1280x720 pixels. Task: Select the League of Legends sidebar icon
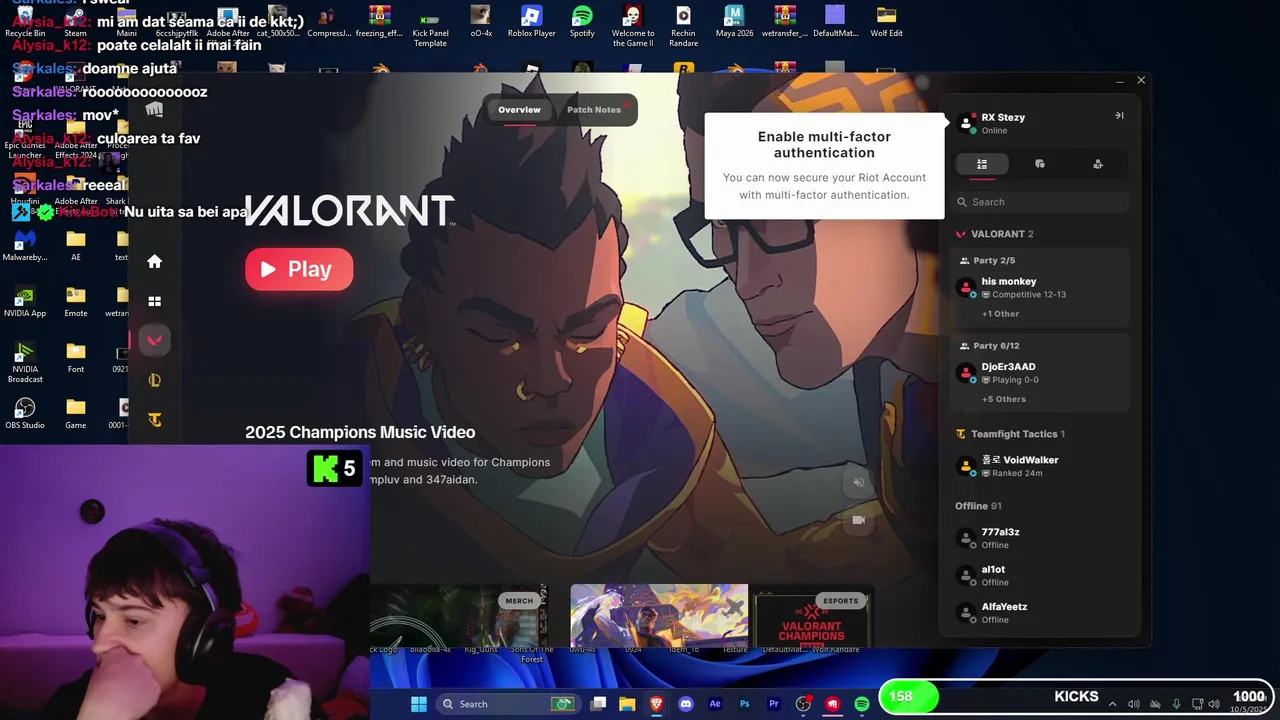[x=154, y=380]
